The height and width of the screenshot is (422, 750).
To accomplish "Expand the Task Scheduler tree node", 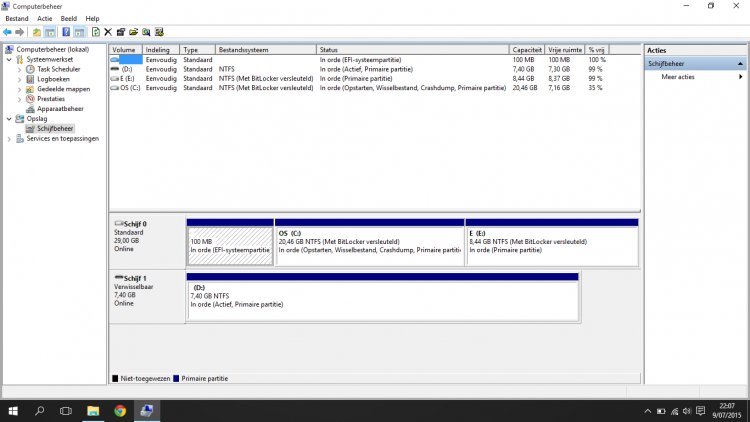I will [x=19, y=69].
